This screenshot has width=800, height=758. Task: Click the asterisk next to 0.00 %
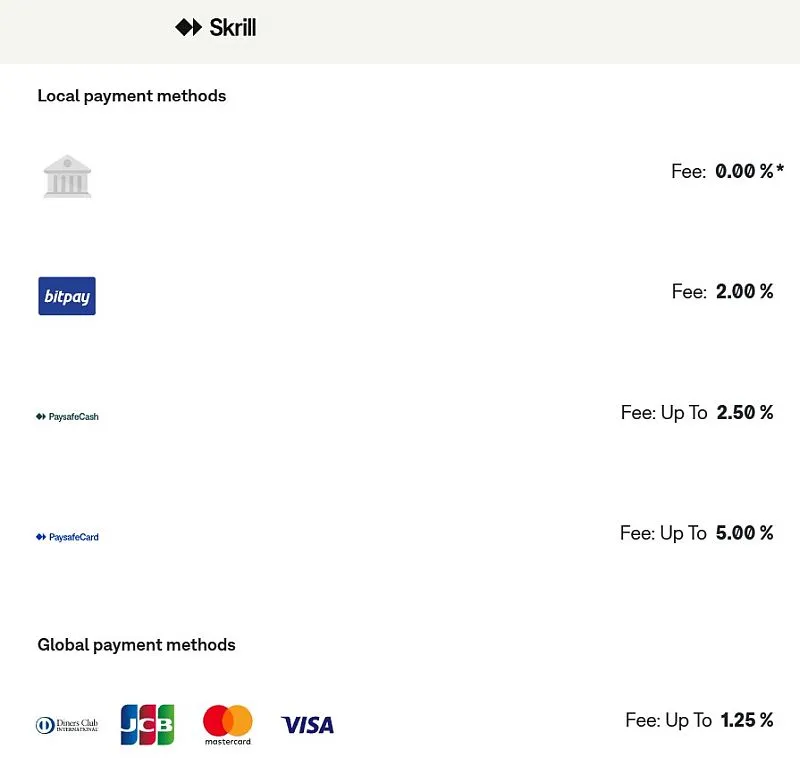[780, 168]
